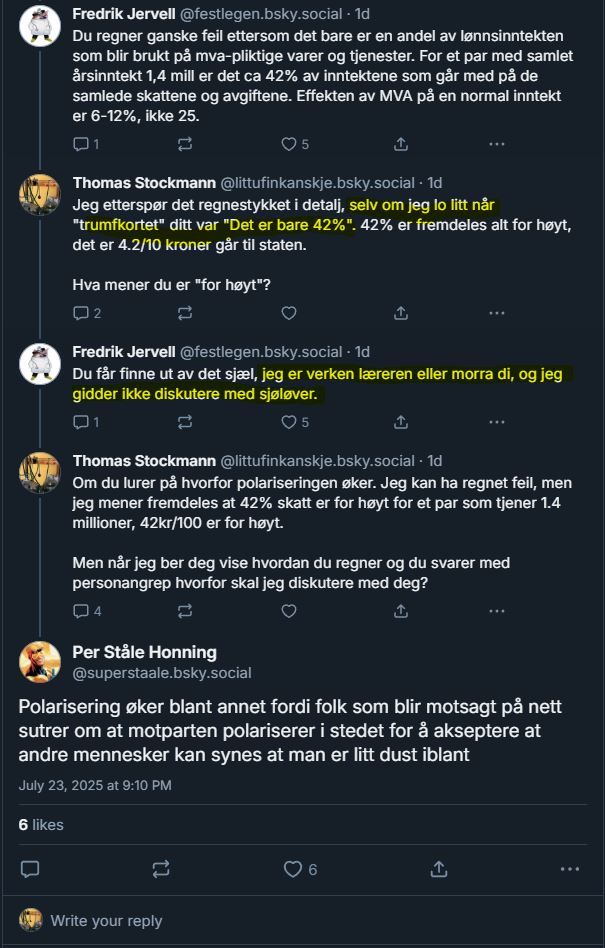The width and height of the screenshot is (605, 948).
Task: Share Per Ståle Honning's main post
Action: point(439,869)
